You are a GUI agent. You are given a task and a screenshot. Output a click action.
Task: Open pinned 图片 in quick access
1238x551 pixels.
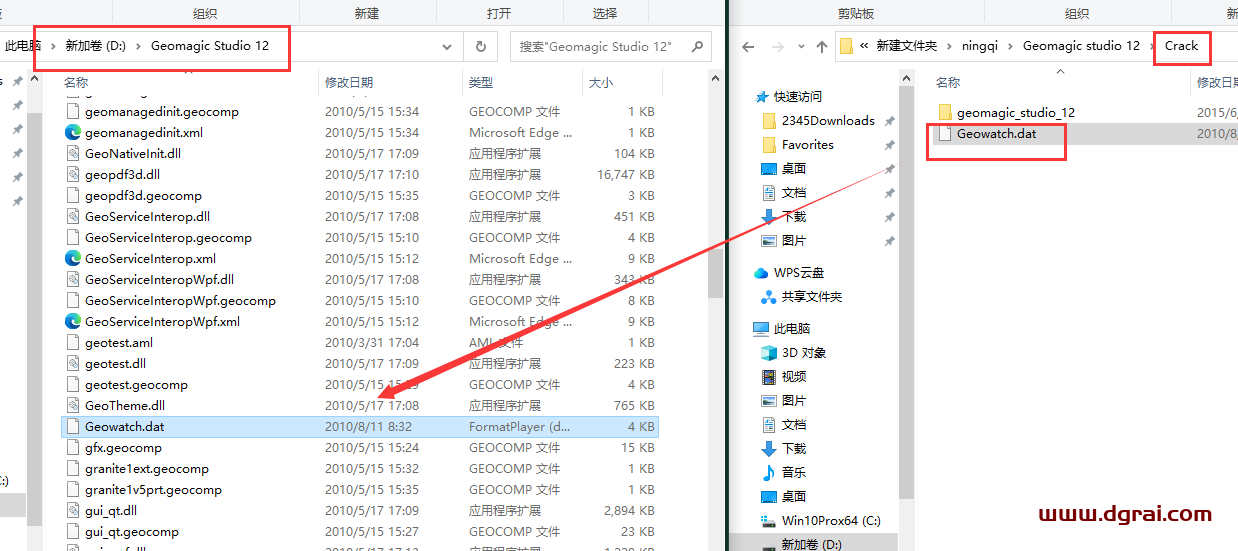tap(794, 240)
